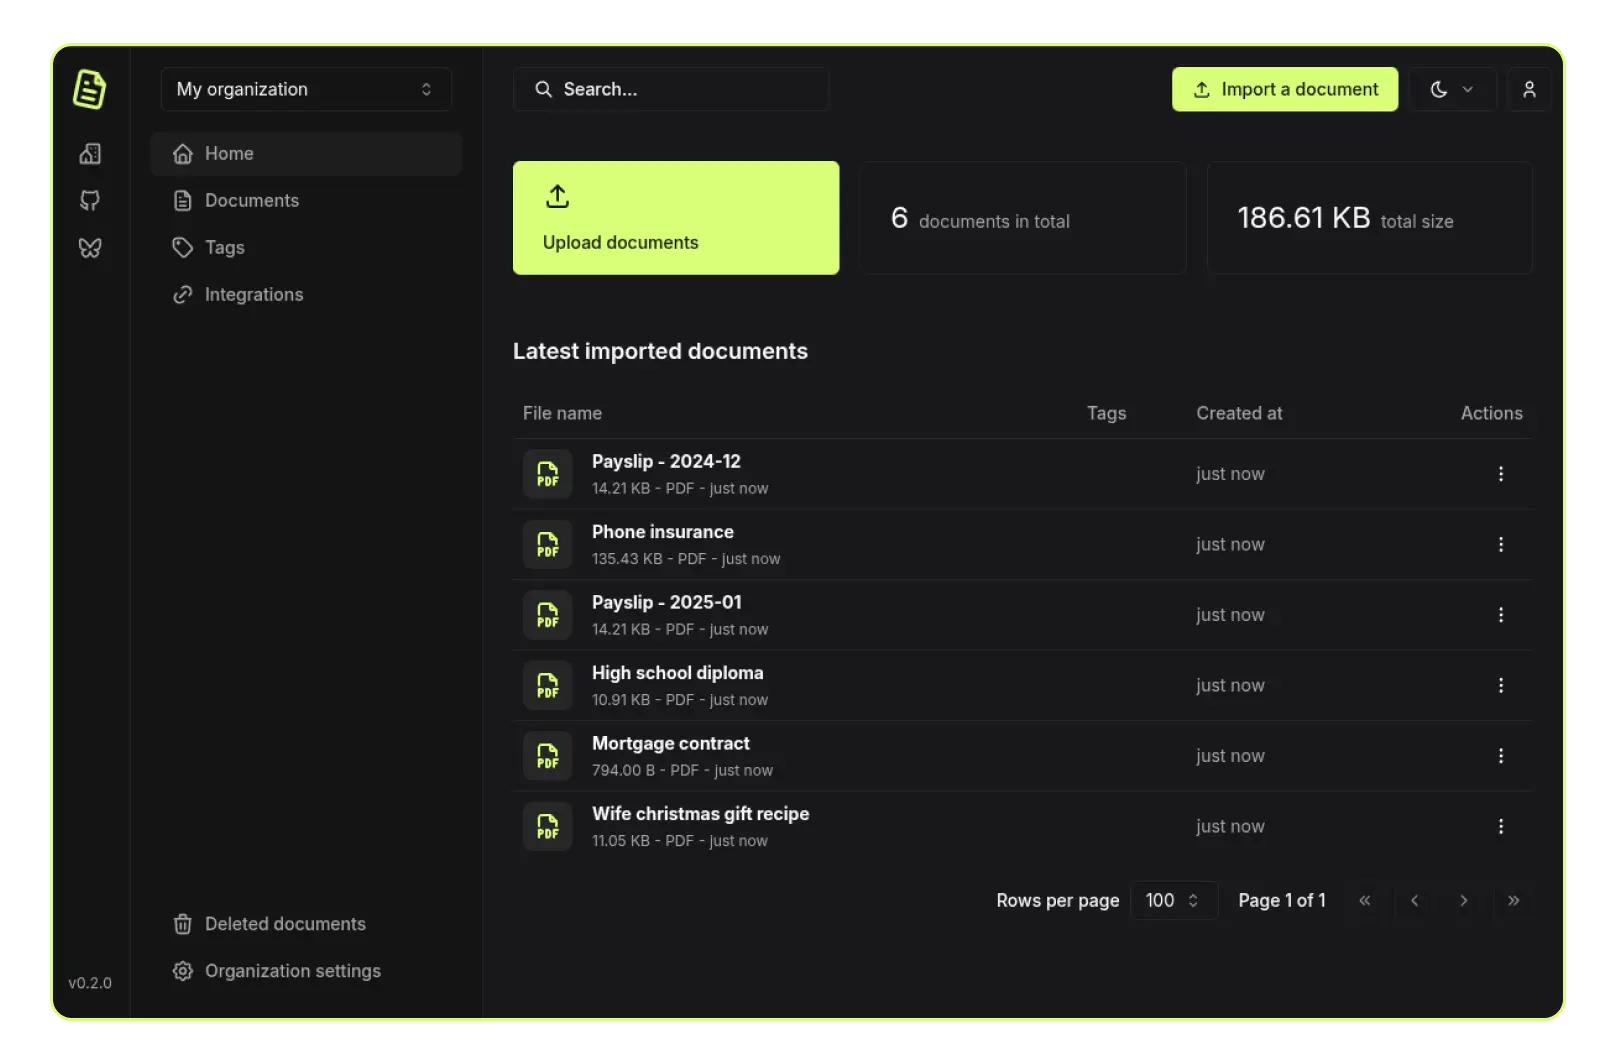
Task: Click the version label v0.2.0
Action: pyautogui.click(x=90, y=983)
